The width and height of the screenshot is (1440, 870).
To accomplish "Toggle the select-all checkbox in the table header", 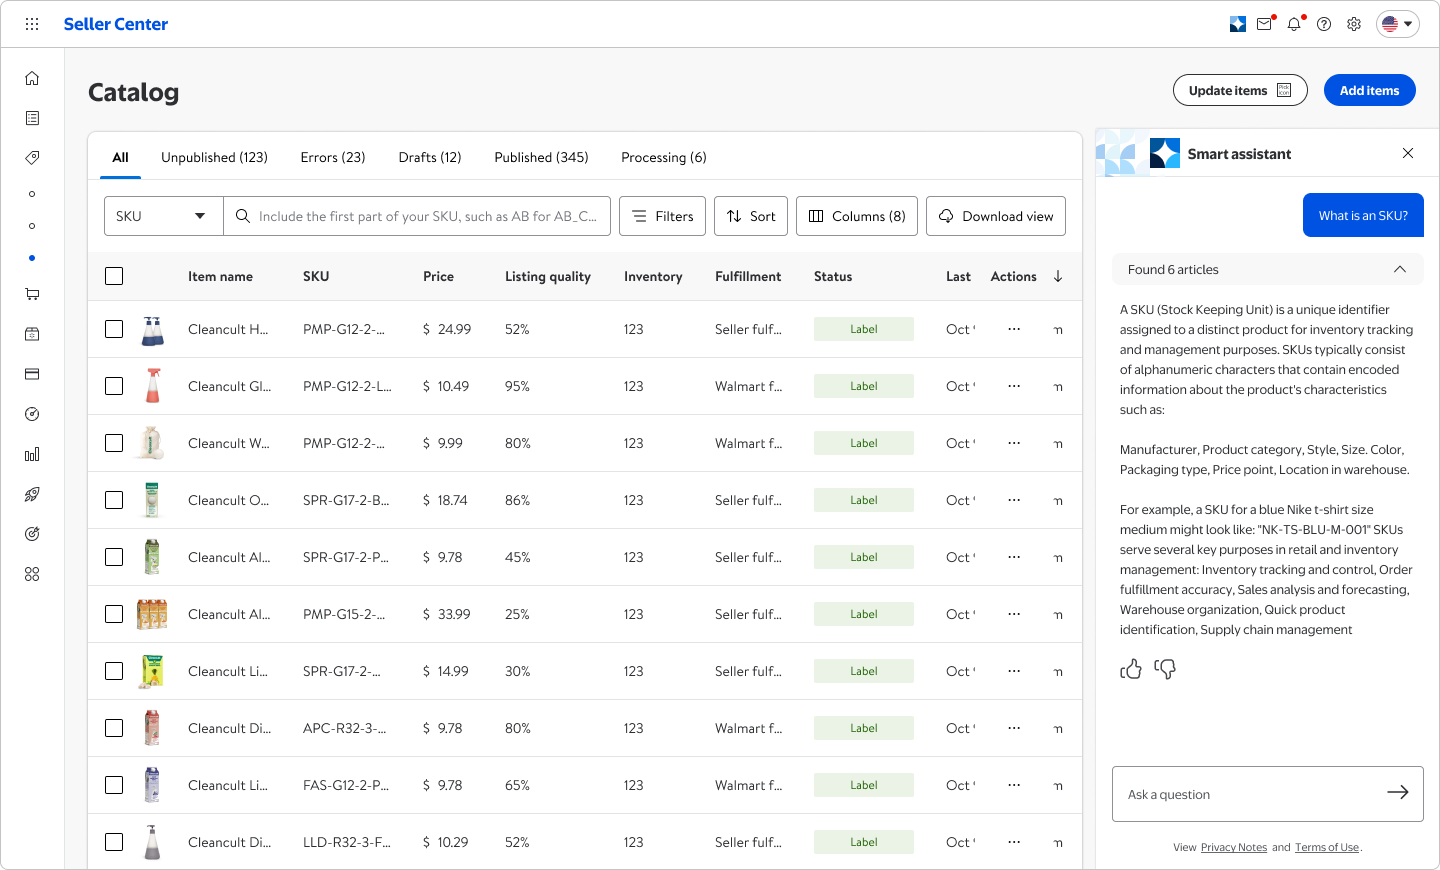I will pos(114,276).
